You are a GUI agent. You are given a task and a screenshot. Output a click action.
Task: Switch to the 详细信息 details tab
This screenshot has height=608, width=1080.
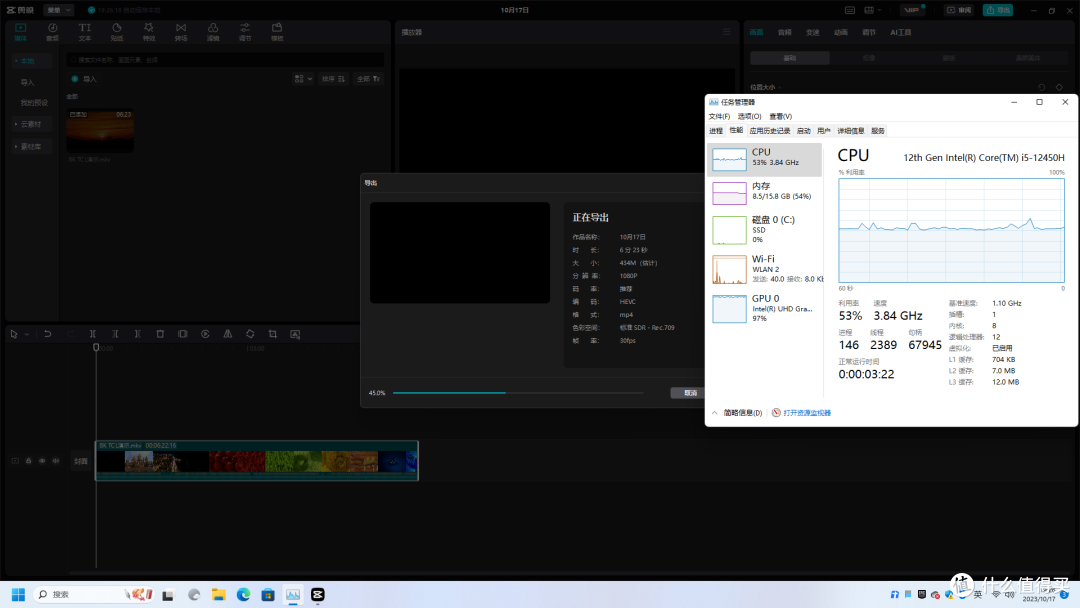coord(851,131)
